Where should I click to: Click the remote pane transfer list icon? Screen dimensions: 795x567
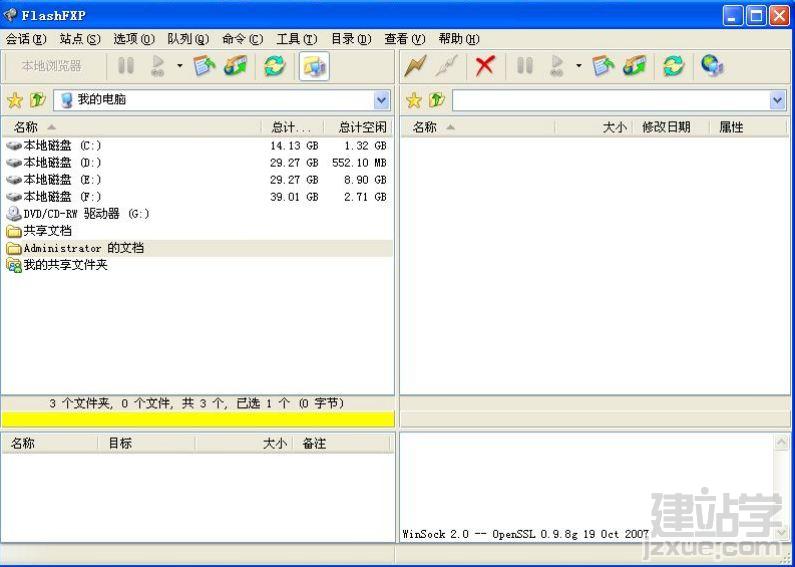603,66
